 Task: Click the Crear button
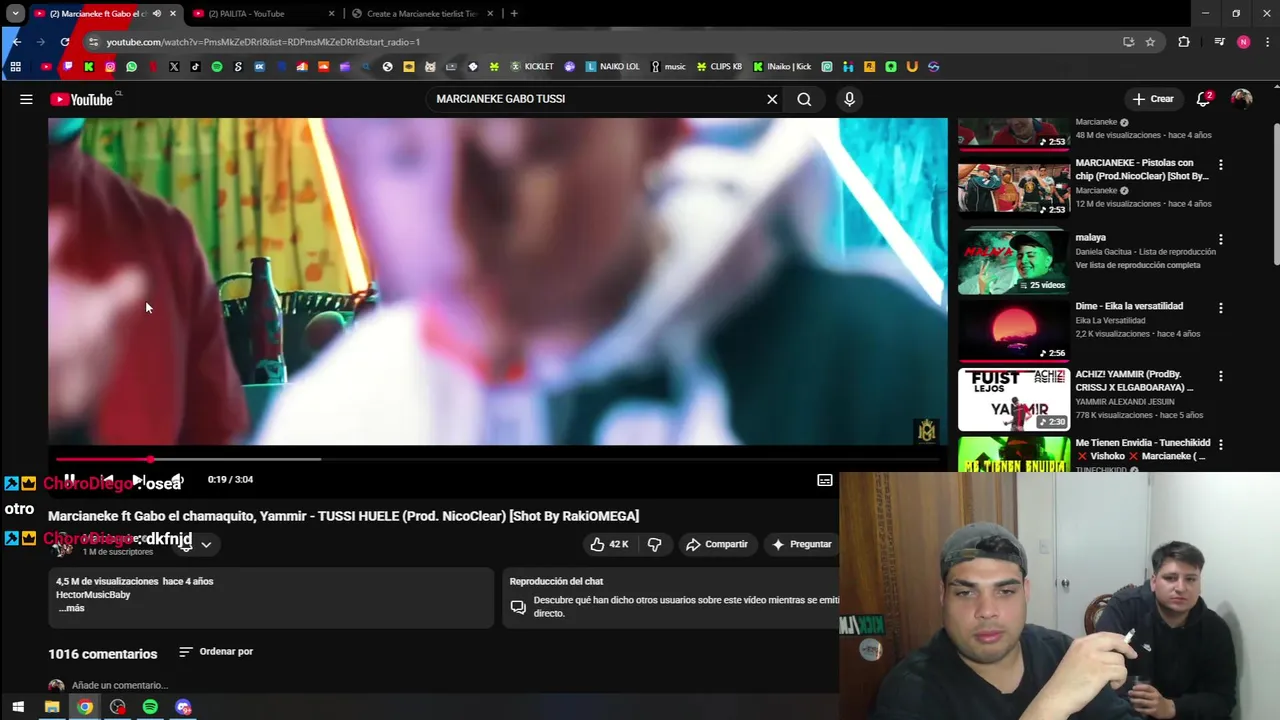point(1153,99)
